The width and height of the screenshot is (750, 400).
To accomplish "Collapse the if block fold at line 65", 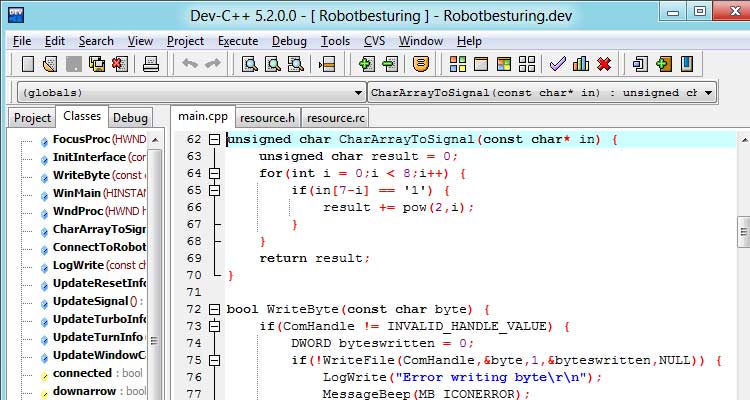I will (x=214, y=190).
